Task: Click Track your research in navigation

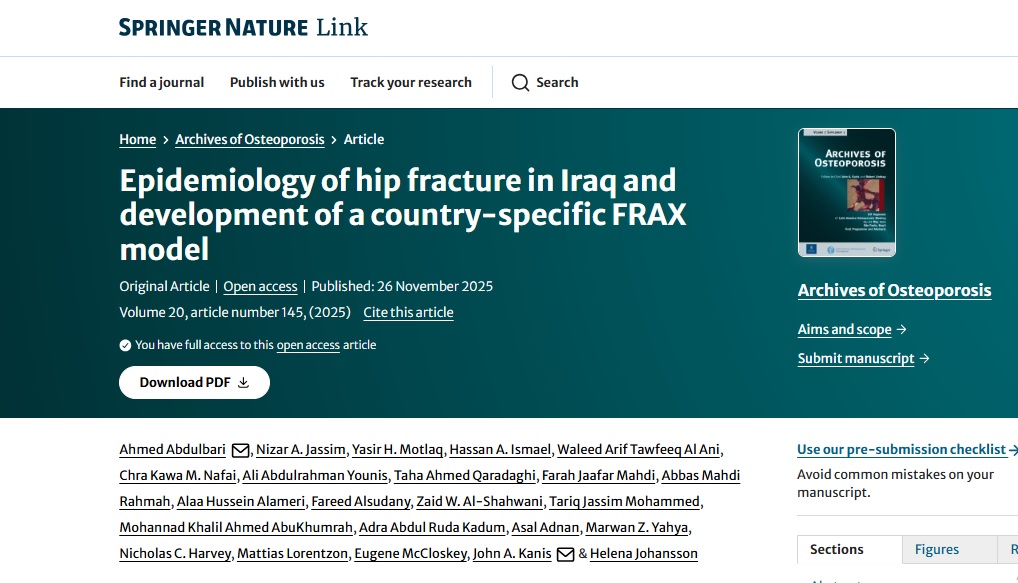Action: point(410,83)
